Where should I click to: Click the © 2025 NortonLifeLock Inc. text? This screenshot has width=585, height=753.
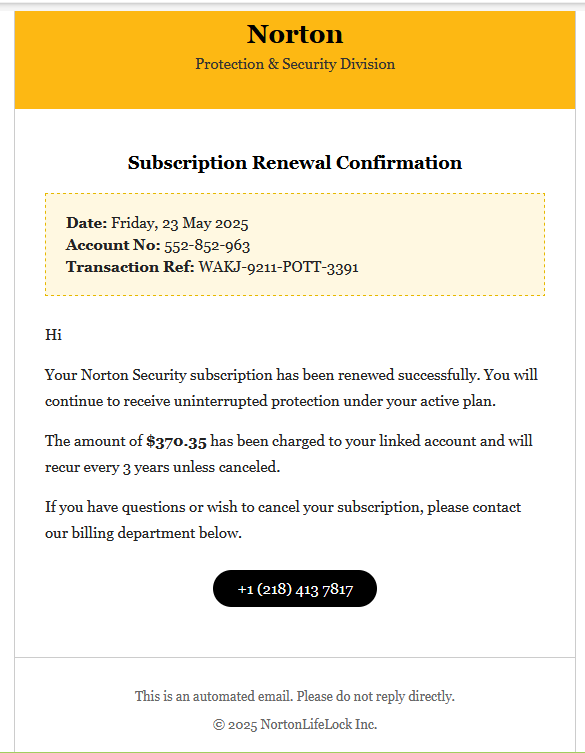click(295, 724)
